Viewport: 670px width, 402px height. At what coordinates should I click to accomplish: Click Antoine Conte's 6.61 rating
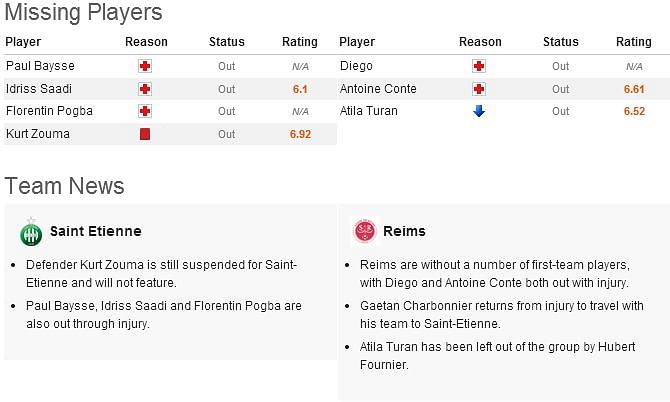pyautogui.click(x=634, y=89)
